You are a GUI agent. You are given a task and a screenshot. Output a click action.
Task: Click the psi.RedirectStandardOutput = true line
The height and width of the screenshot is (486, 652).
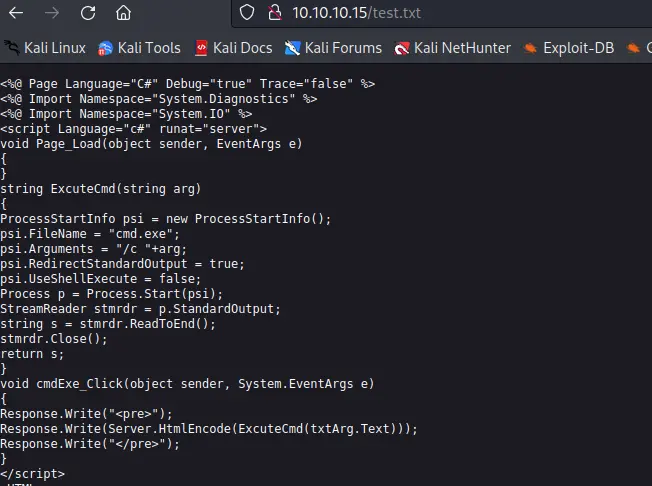(122, 264)
